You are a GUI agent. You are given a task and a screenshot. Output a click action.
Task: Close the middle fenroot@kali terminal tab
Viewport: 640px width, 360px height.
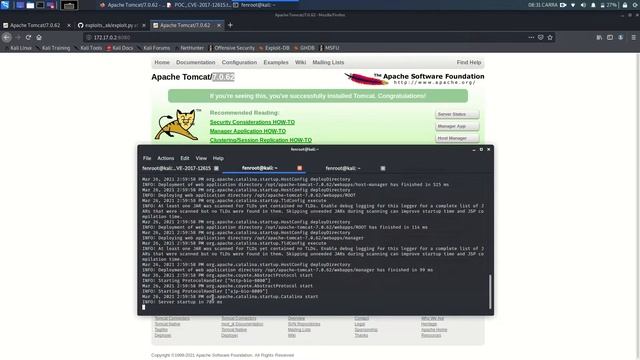[300, 168]
